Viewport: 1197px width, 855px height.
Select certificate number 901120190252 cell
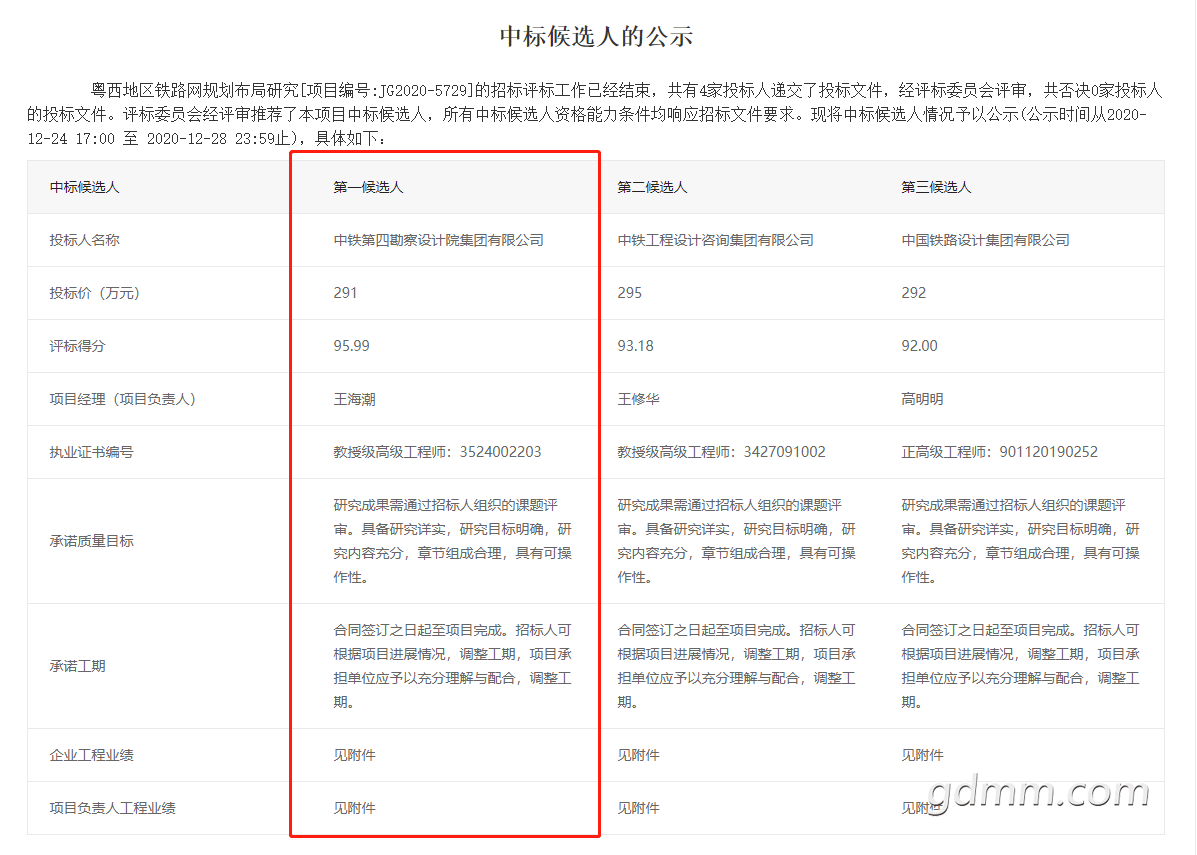click(1000, 452)
